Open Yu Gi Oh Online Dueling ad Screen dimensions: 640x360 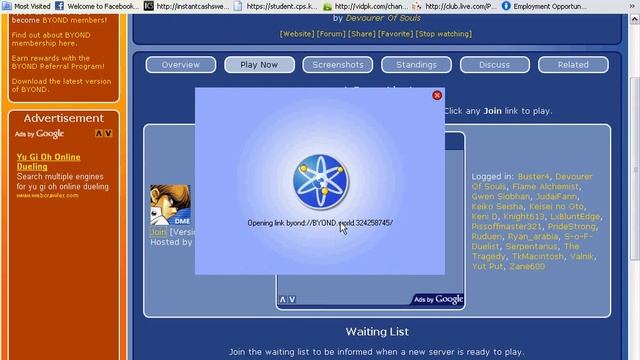49,162
